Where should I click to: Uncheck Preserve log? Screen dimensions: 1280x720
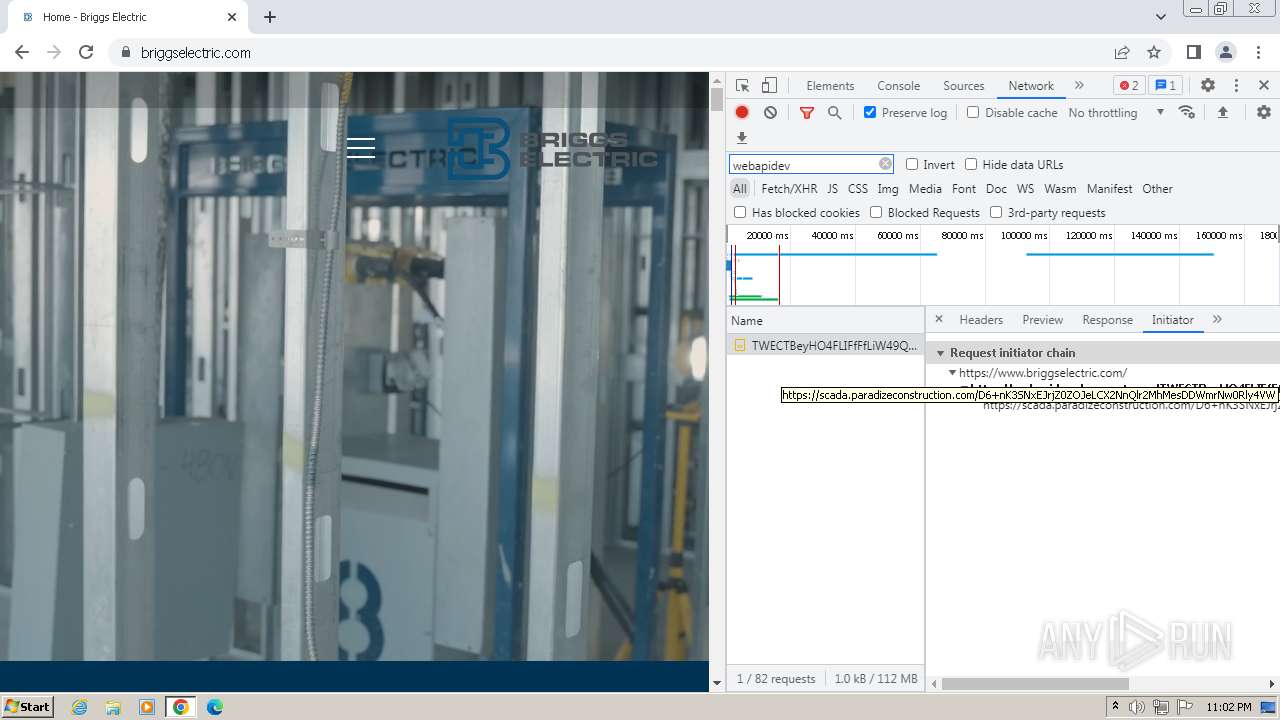coord(870,112)
